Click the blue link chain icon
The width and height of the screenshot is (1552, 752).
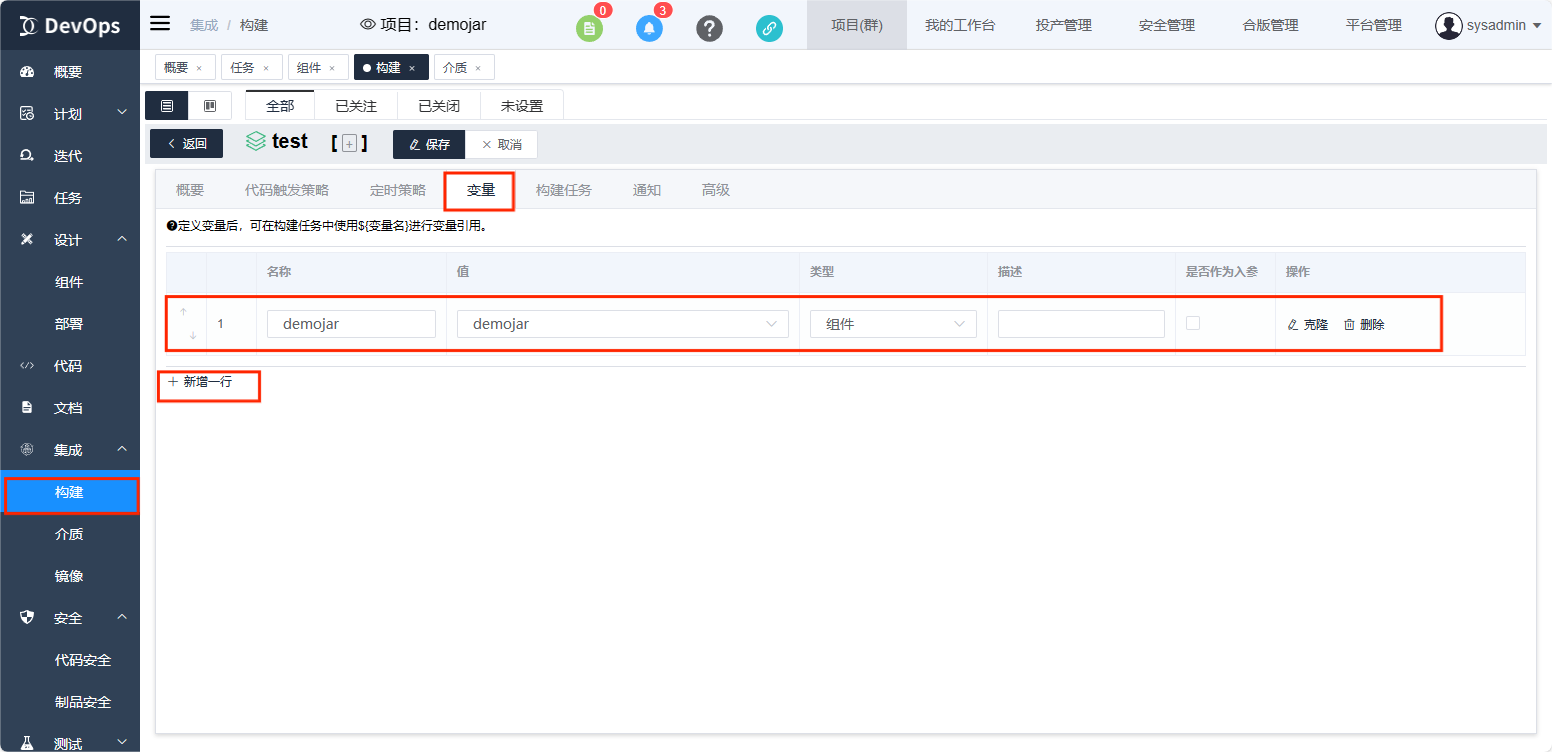[769, 28]
